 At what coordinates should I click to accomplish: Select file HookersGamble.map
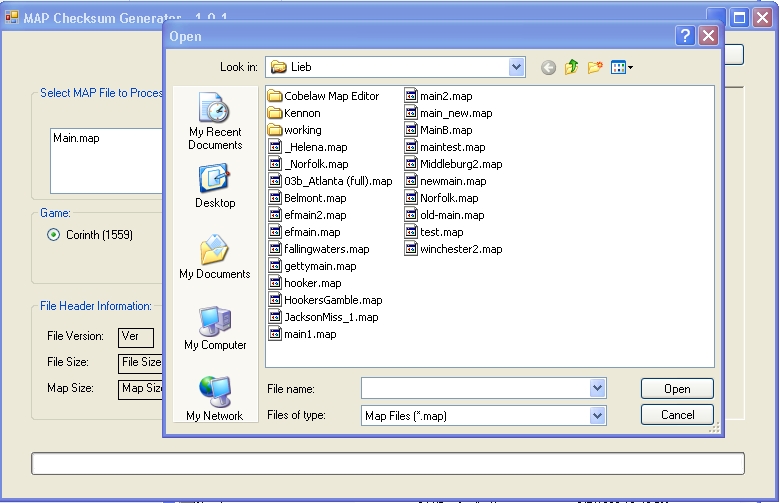coord(326,300)
